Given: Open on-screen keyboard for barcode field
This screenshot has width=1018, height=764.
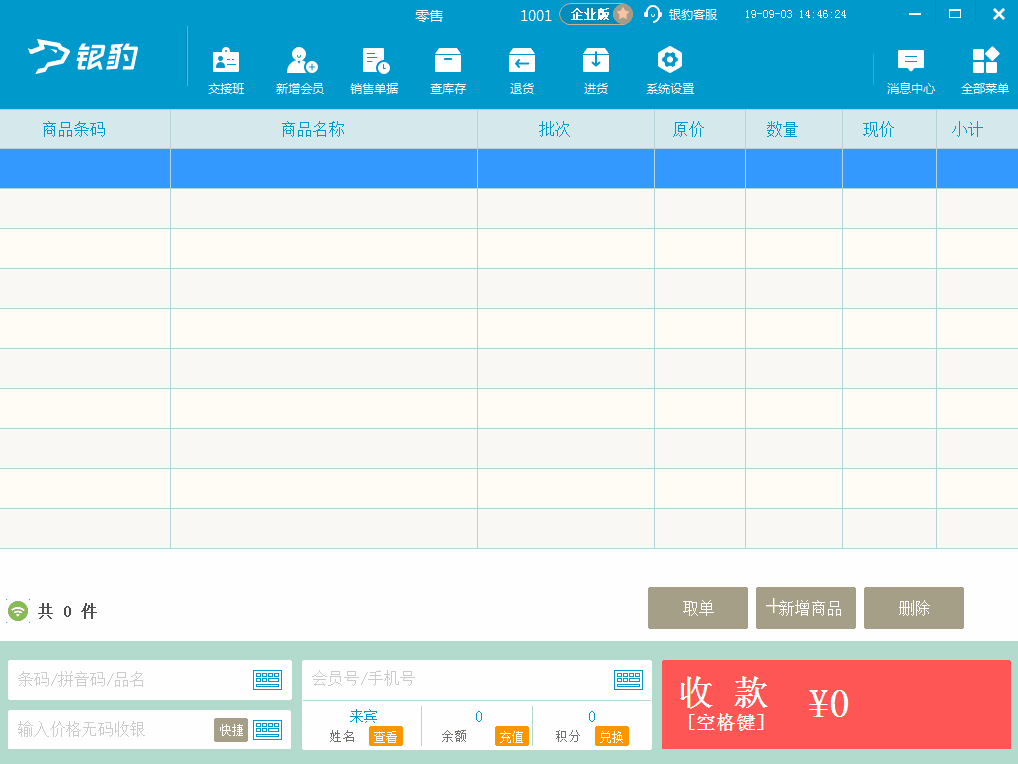Looking at the screenshot, I should [267, 680].
